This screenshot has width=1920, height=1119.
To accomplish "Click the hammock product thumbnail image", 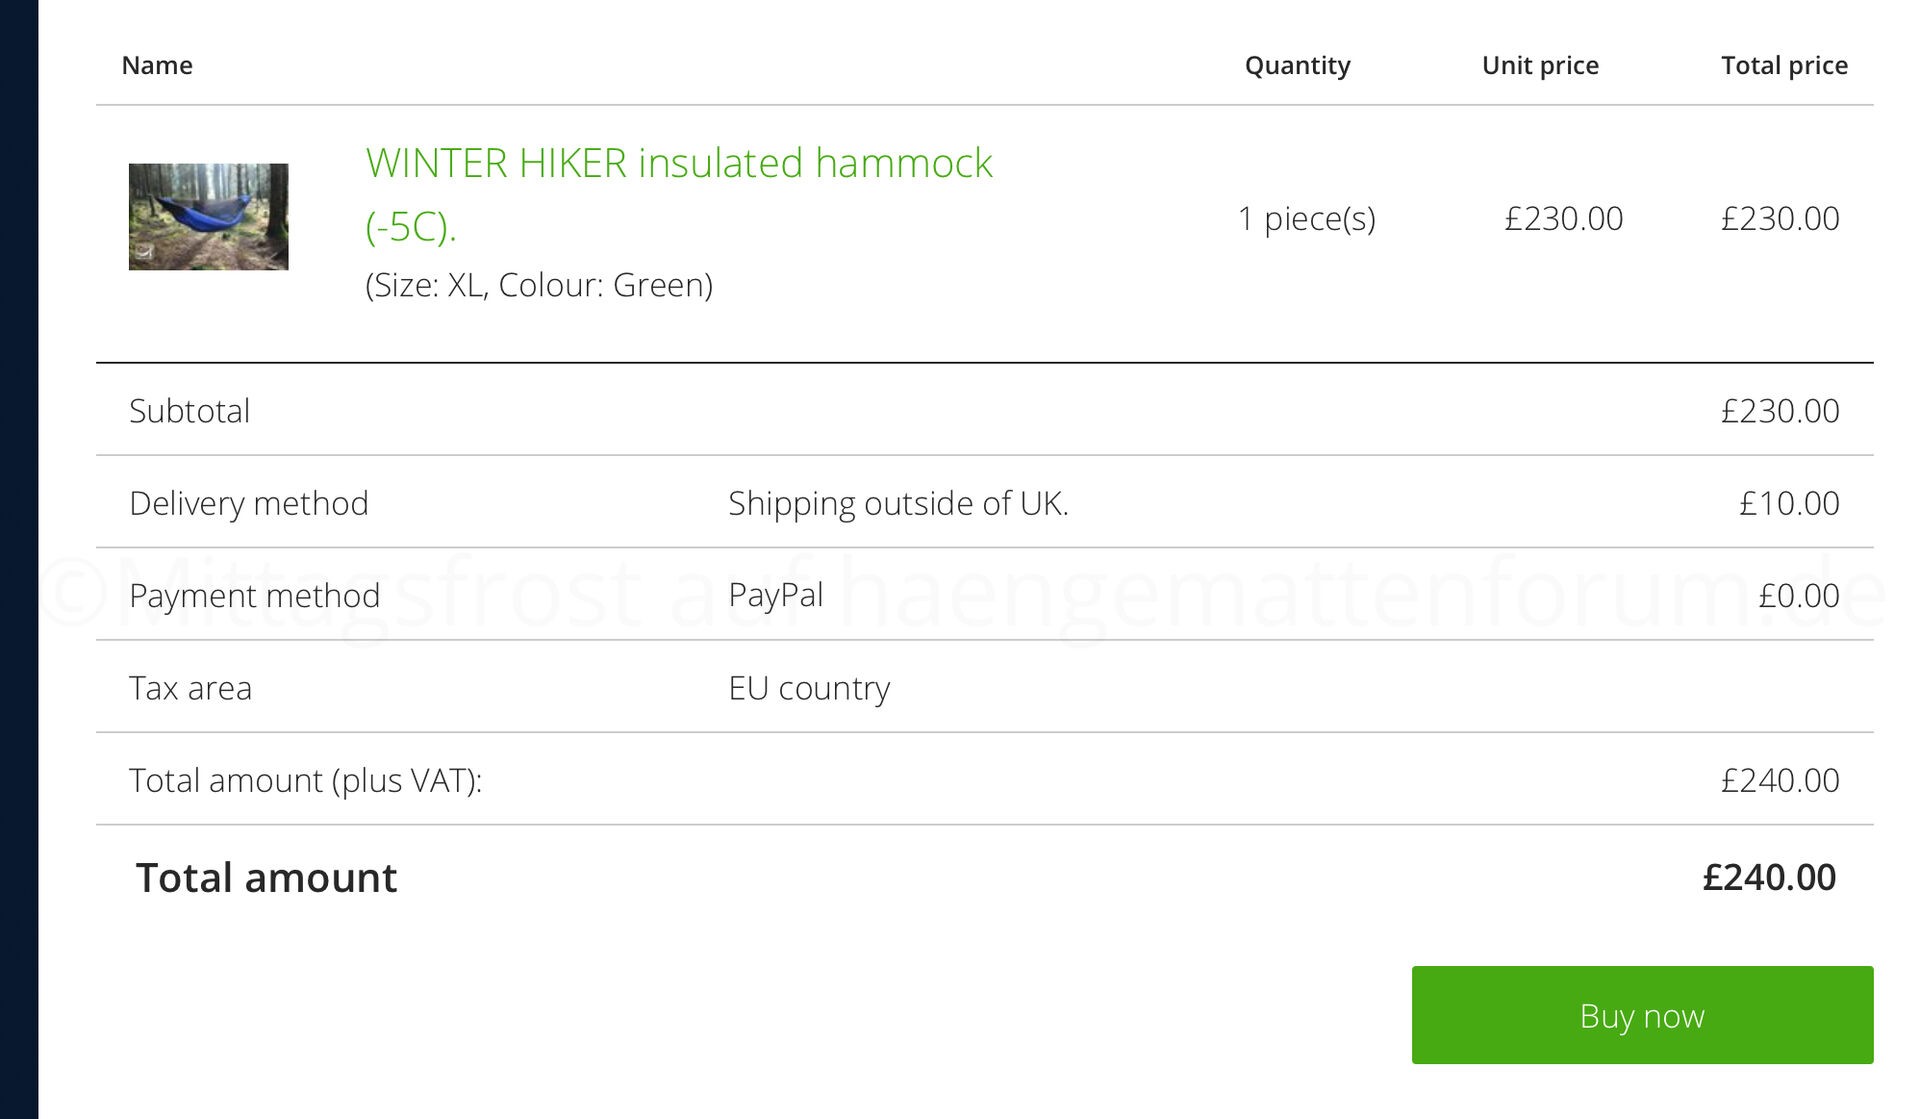I will 208,217.
